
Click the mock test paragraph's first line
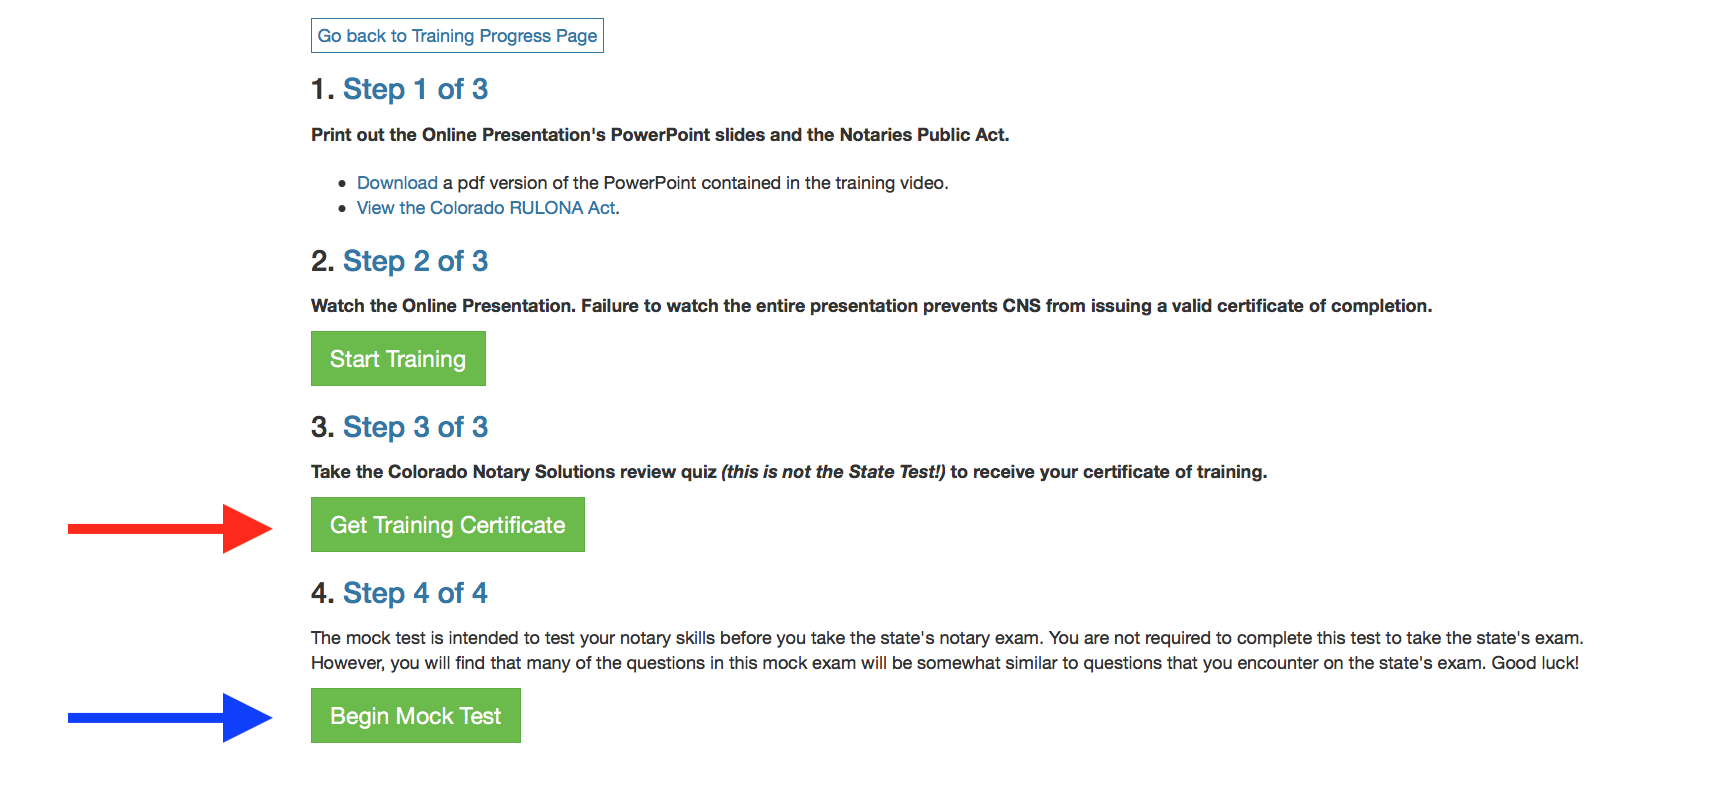coord(946,638)
